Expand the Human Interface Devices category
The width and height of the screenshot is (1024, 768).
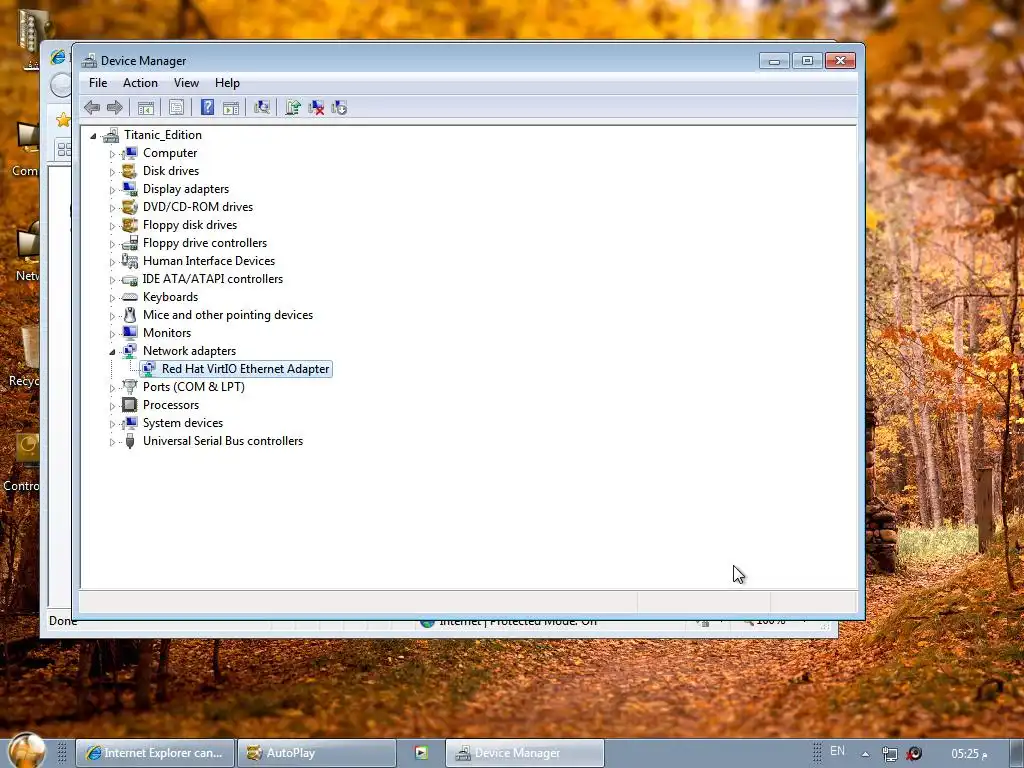[112, 262]
